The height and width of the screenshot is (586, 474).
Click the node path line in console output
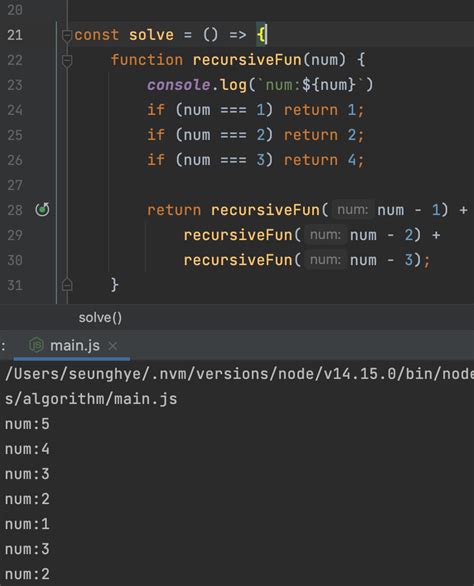(239, 374)
